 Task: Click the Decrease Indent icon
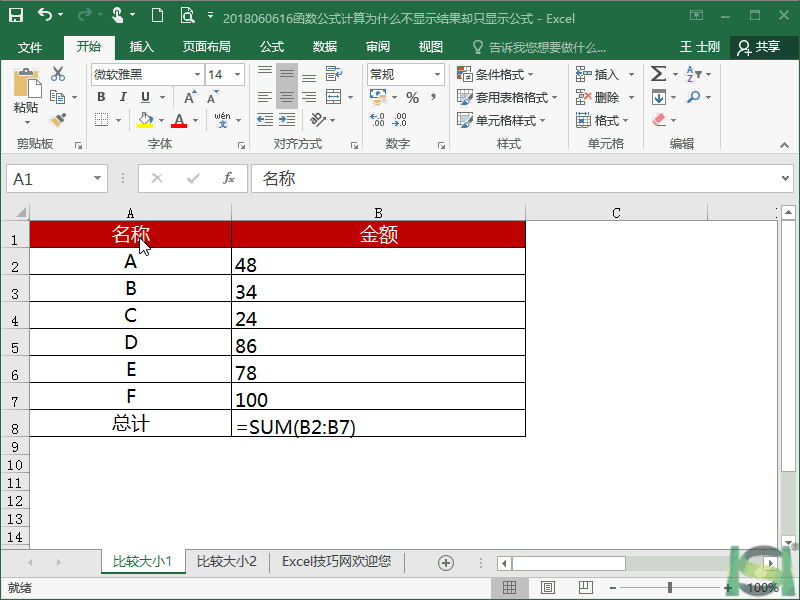coord(265,120)
